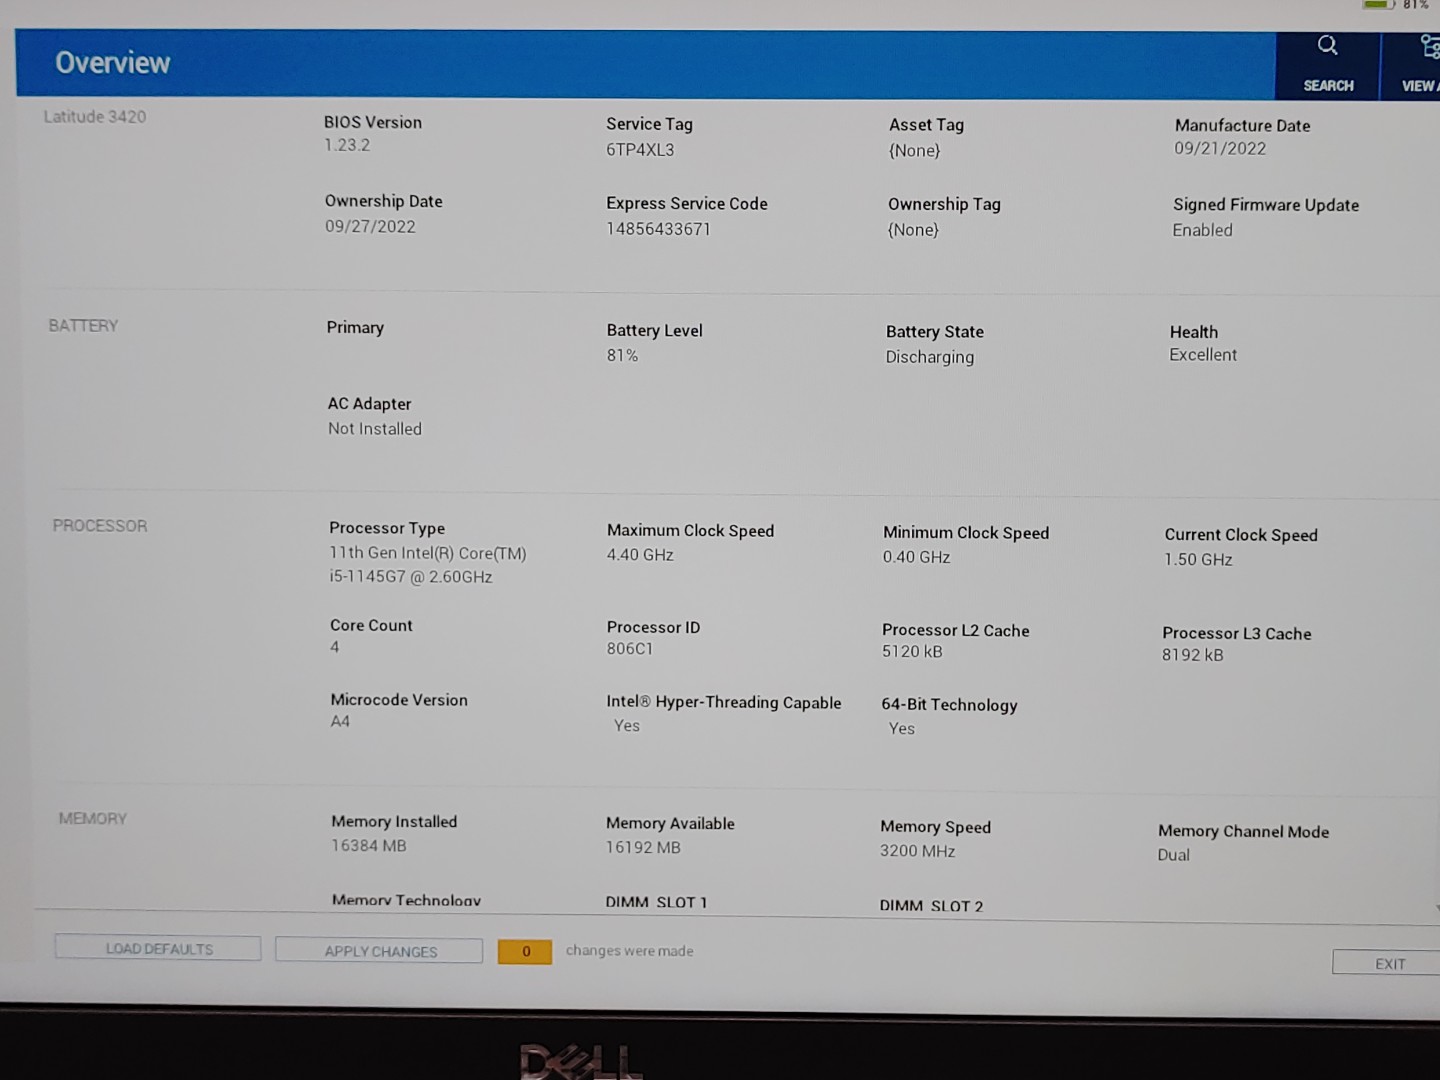Click the BIOS Version value 1.23.2
The height and width of the screenshot is (1080, 1440).
347,145
